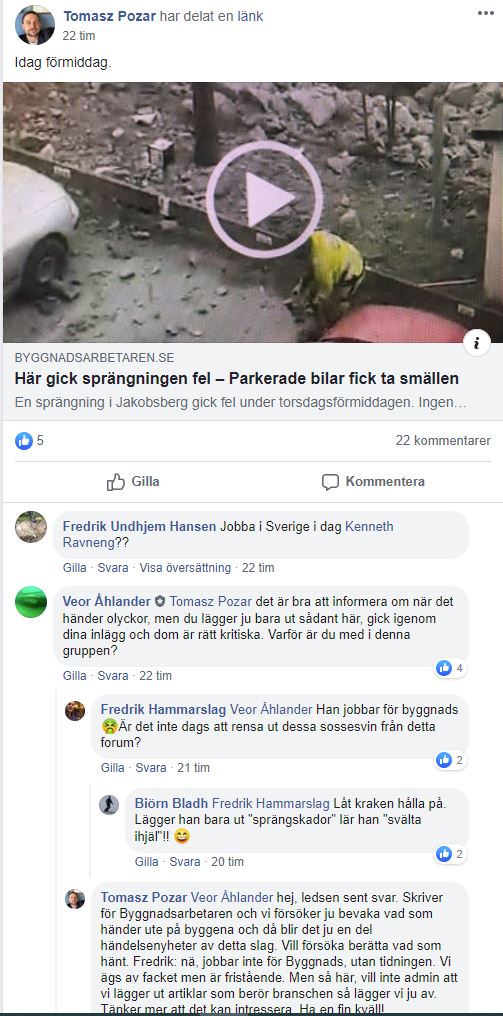This screenshot has height=1016, width=503.
Task: Open Fredrik Hammarslag's avatar
Action: point(75,710)
